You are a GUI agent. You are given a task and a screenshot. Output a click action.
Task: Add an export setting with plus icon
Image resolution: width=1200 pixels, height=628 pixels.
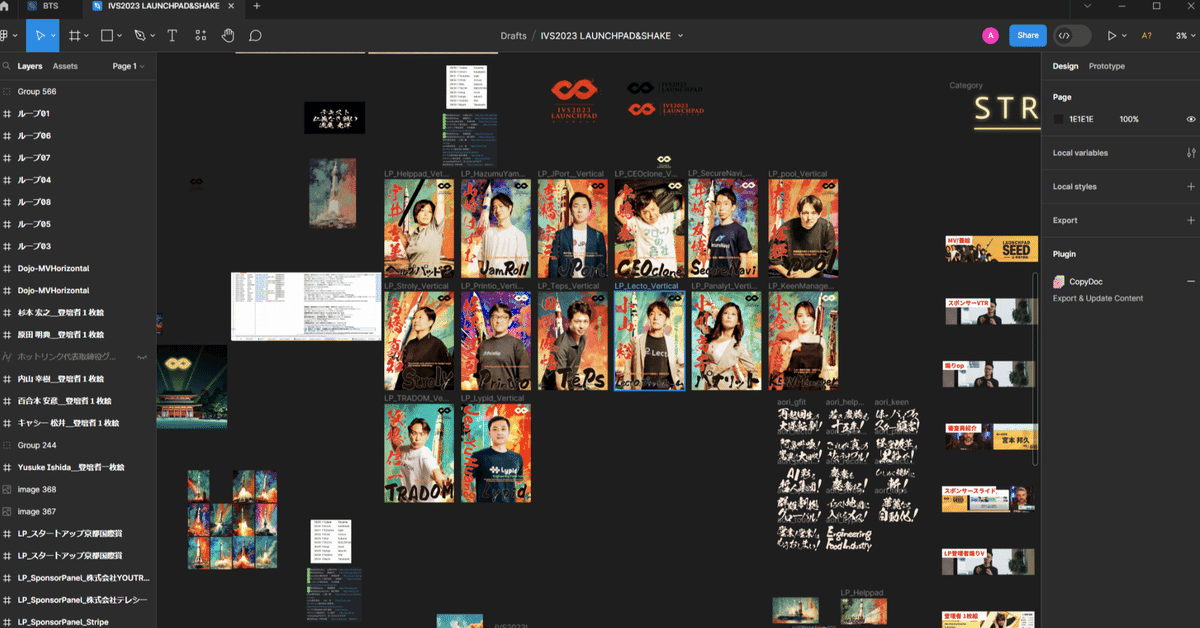coord(1191,220)
